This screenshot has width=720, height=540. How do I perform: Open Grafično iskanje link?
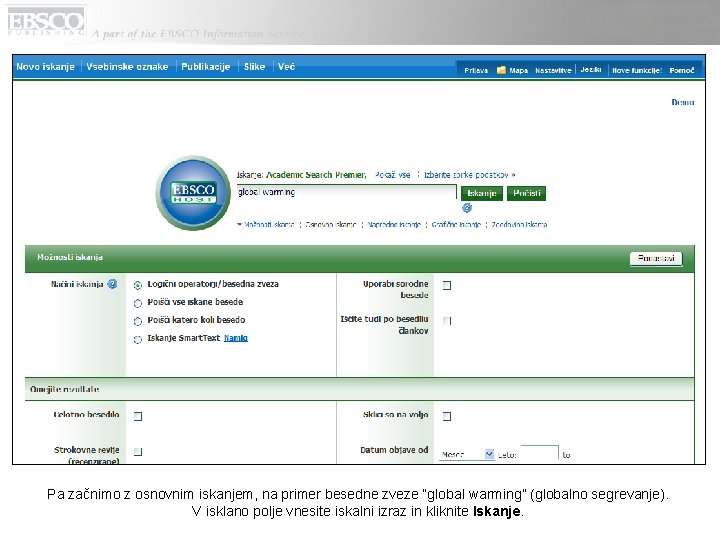pyautogui.click(x=456, y=225)
